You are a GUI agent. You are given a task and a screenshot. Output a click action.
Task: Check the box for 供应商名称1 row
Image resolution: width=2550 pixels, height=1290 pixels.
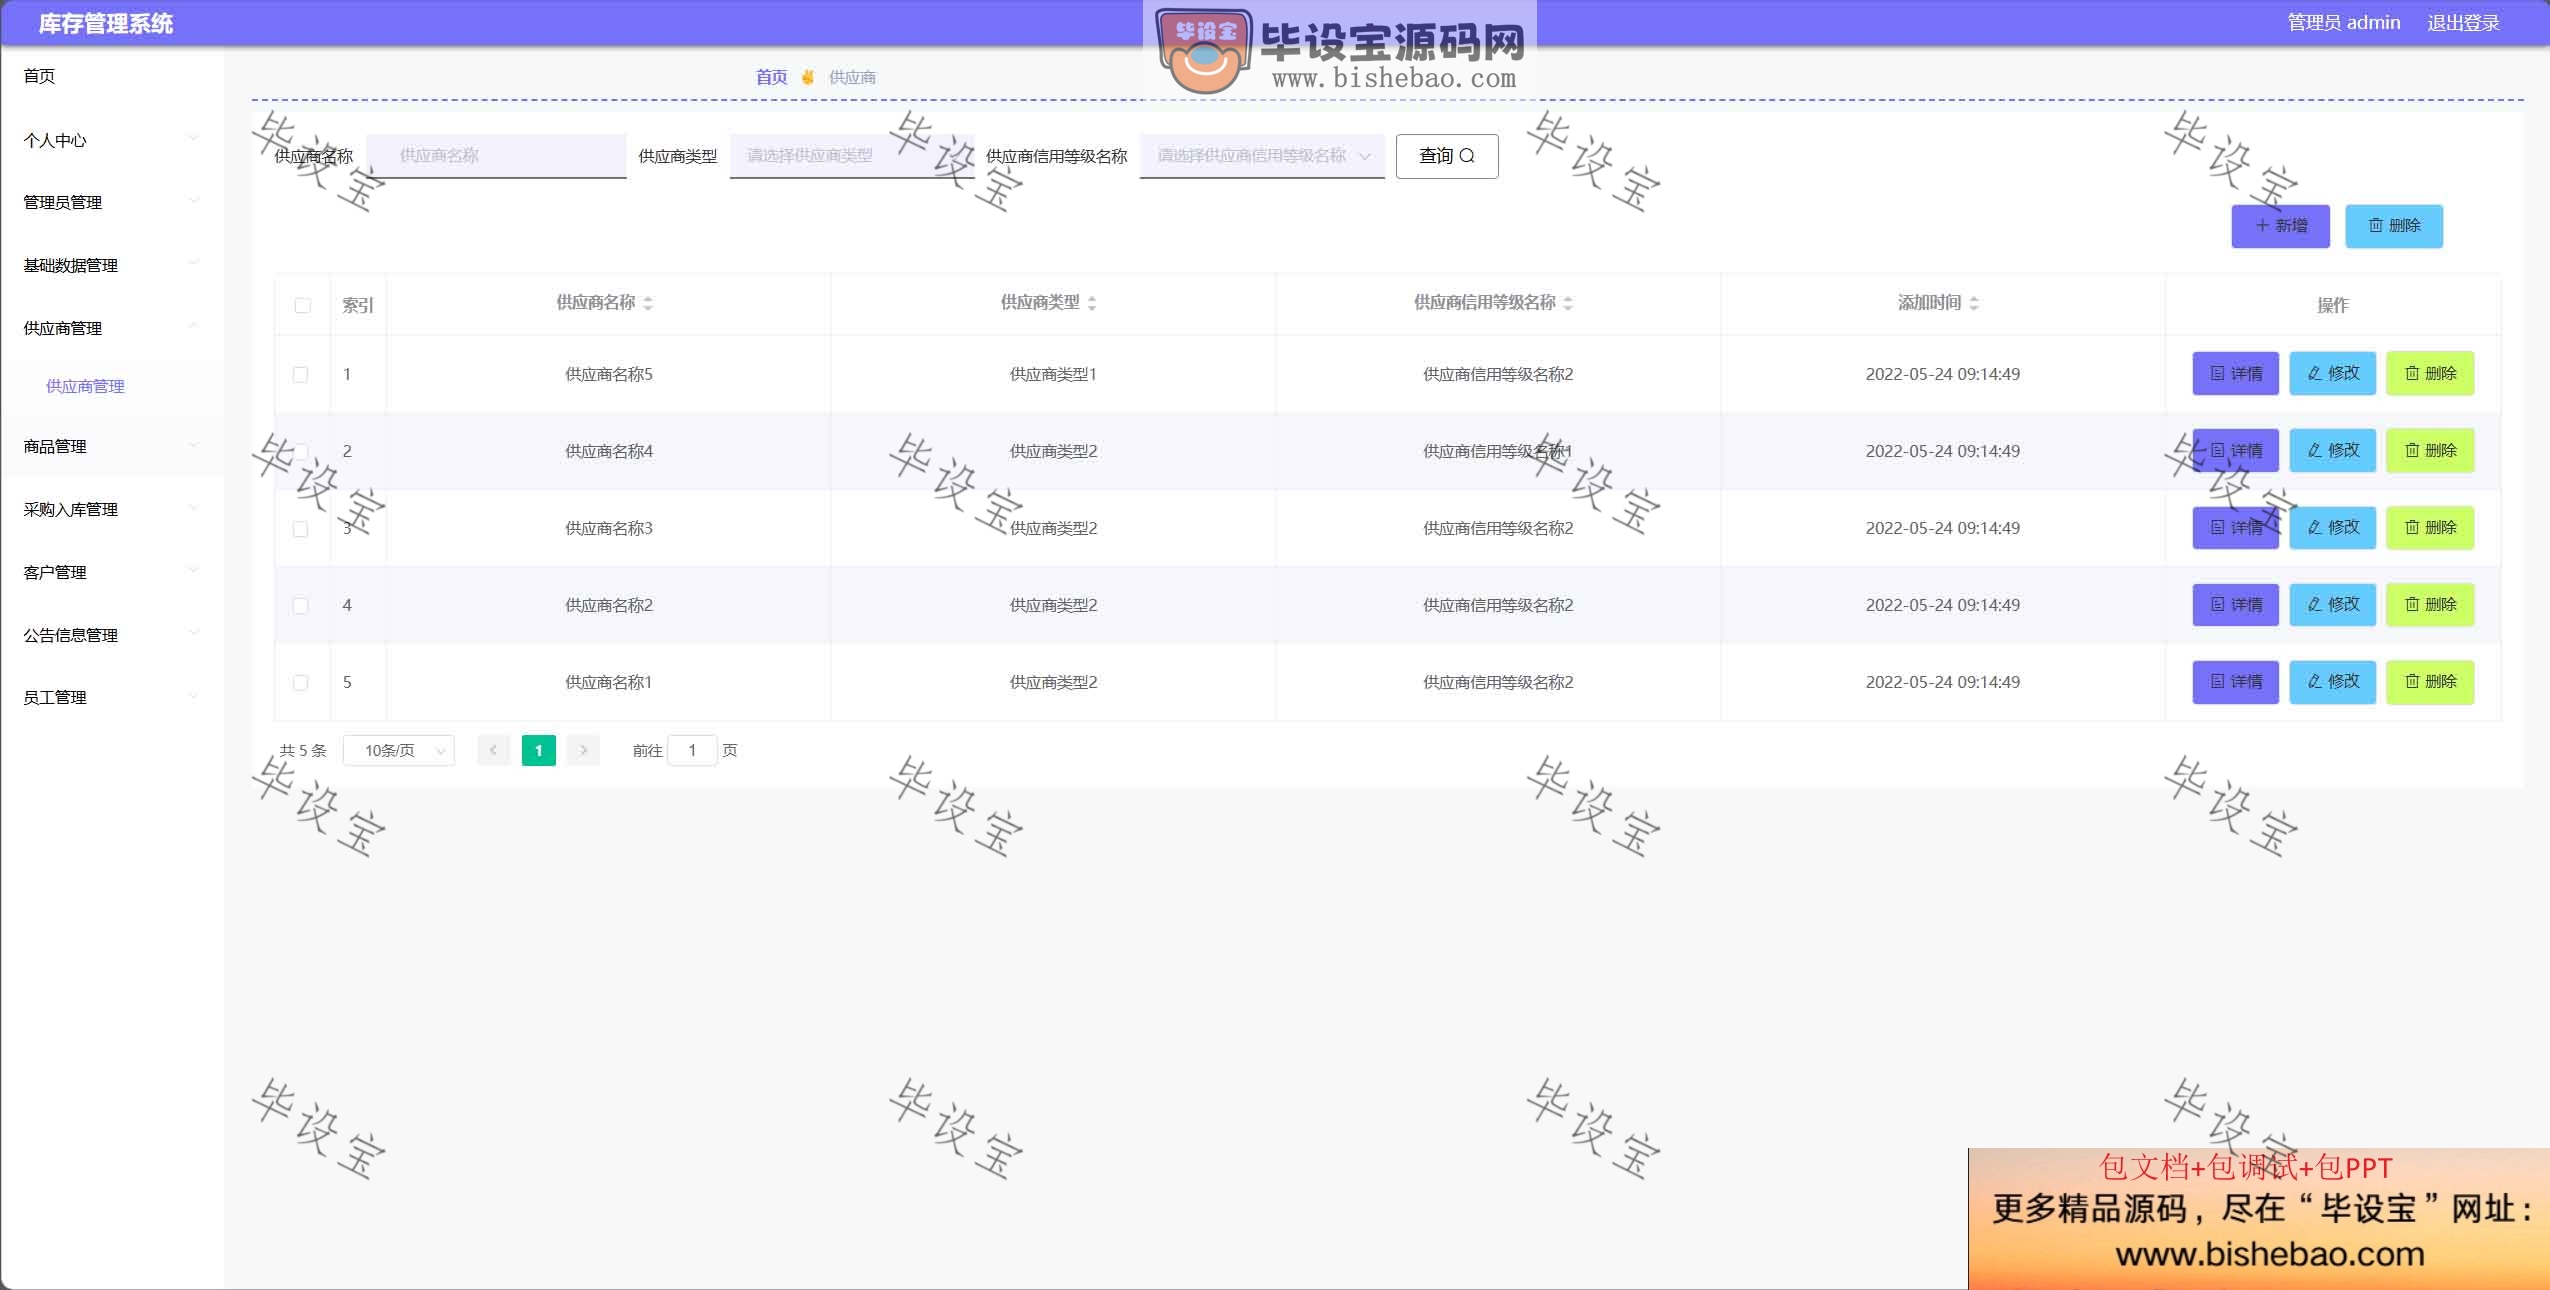point(300,682)
